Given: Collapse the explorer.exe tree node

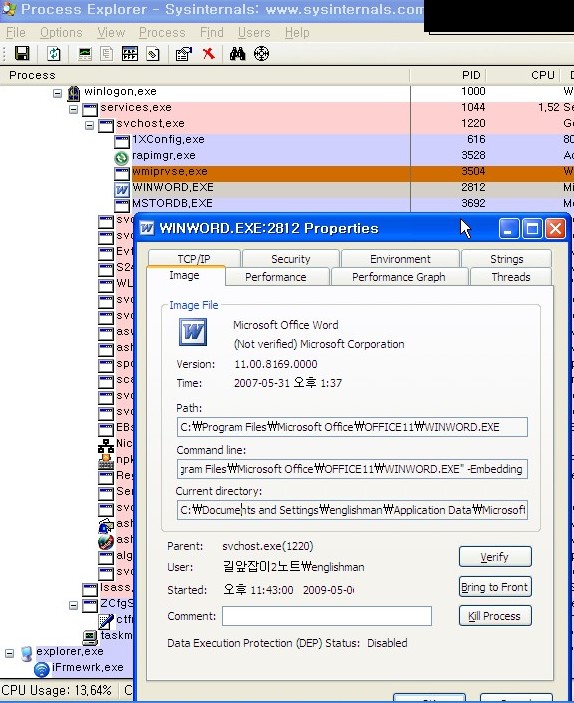Looking at the screenshot, I should click(9, 653).
